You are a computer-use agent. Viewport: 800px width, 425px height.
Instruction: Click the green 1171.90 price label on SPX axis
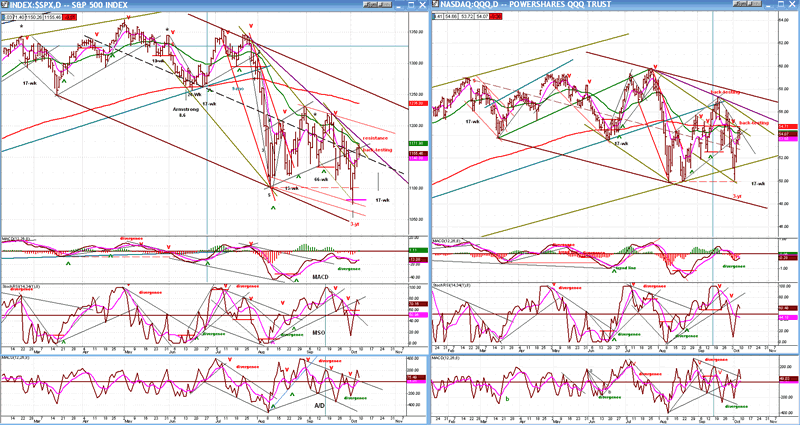[416, 144]
